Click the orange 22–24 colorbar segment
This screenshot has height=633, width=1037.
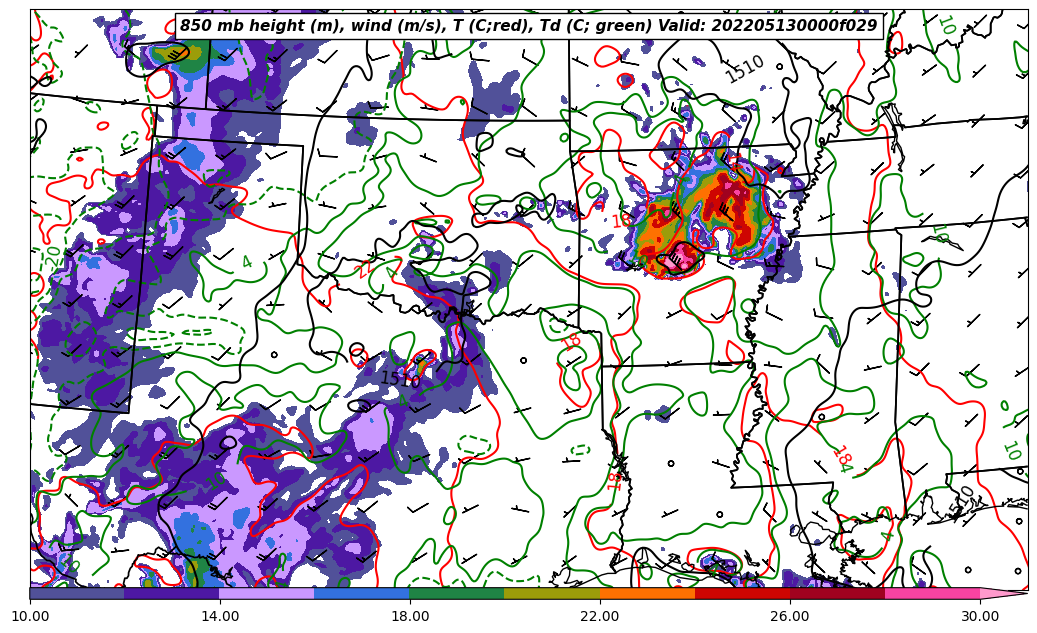(647, 593)
